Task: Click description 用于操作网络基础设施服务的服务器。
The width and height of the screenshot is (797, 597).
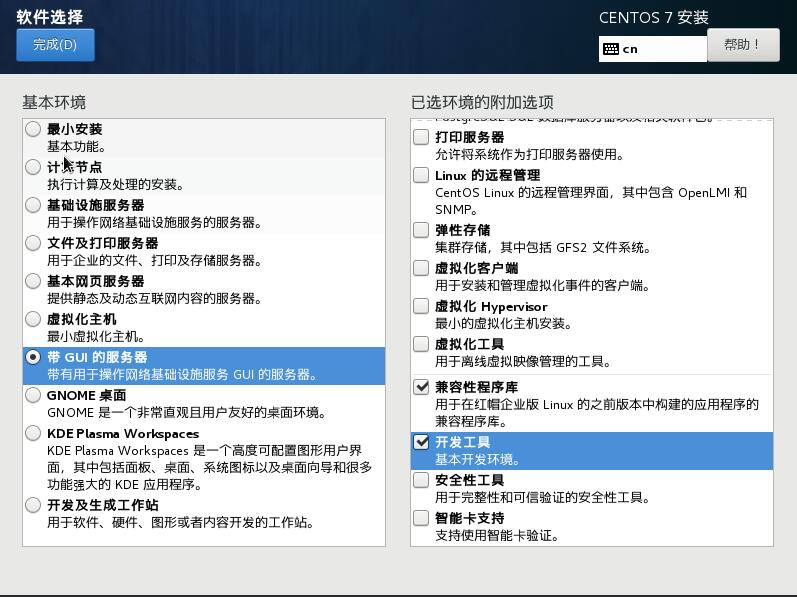Action: pos(154,222)
